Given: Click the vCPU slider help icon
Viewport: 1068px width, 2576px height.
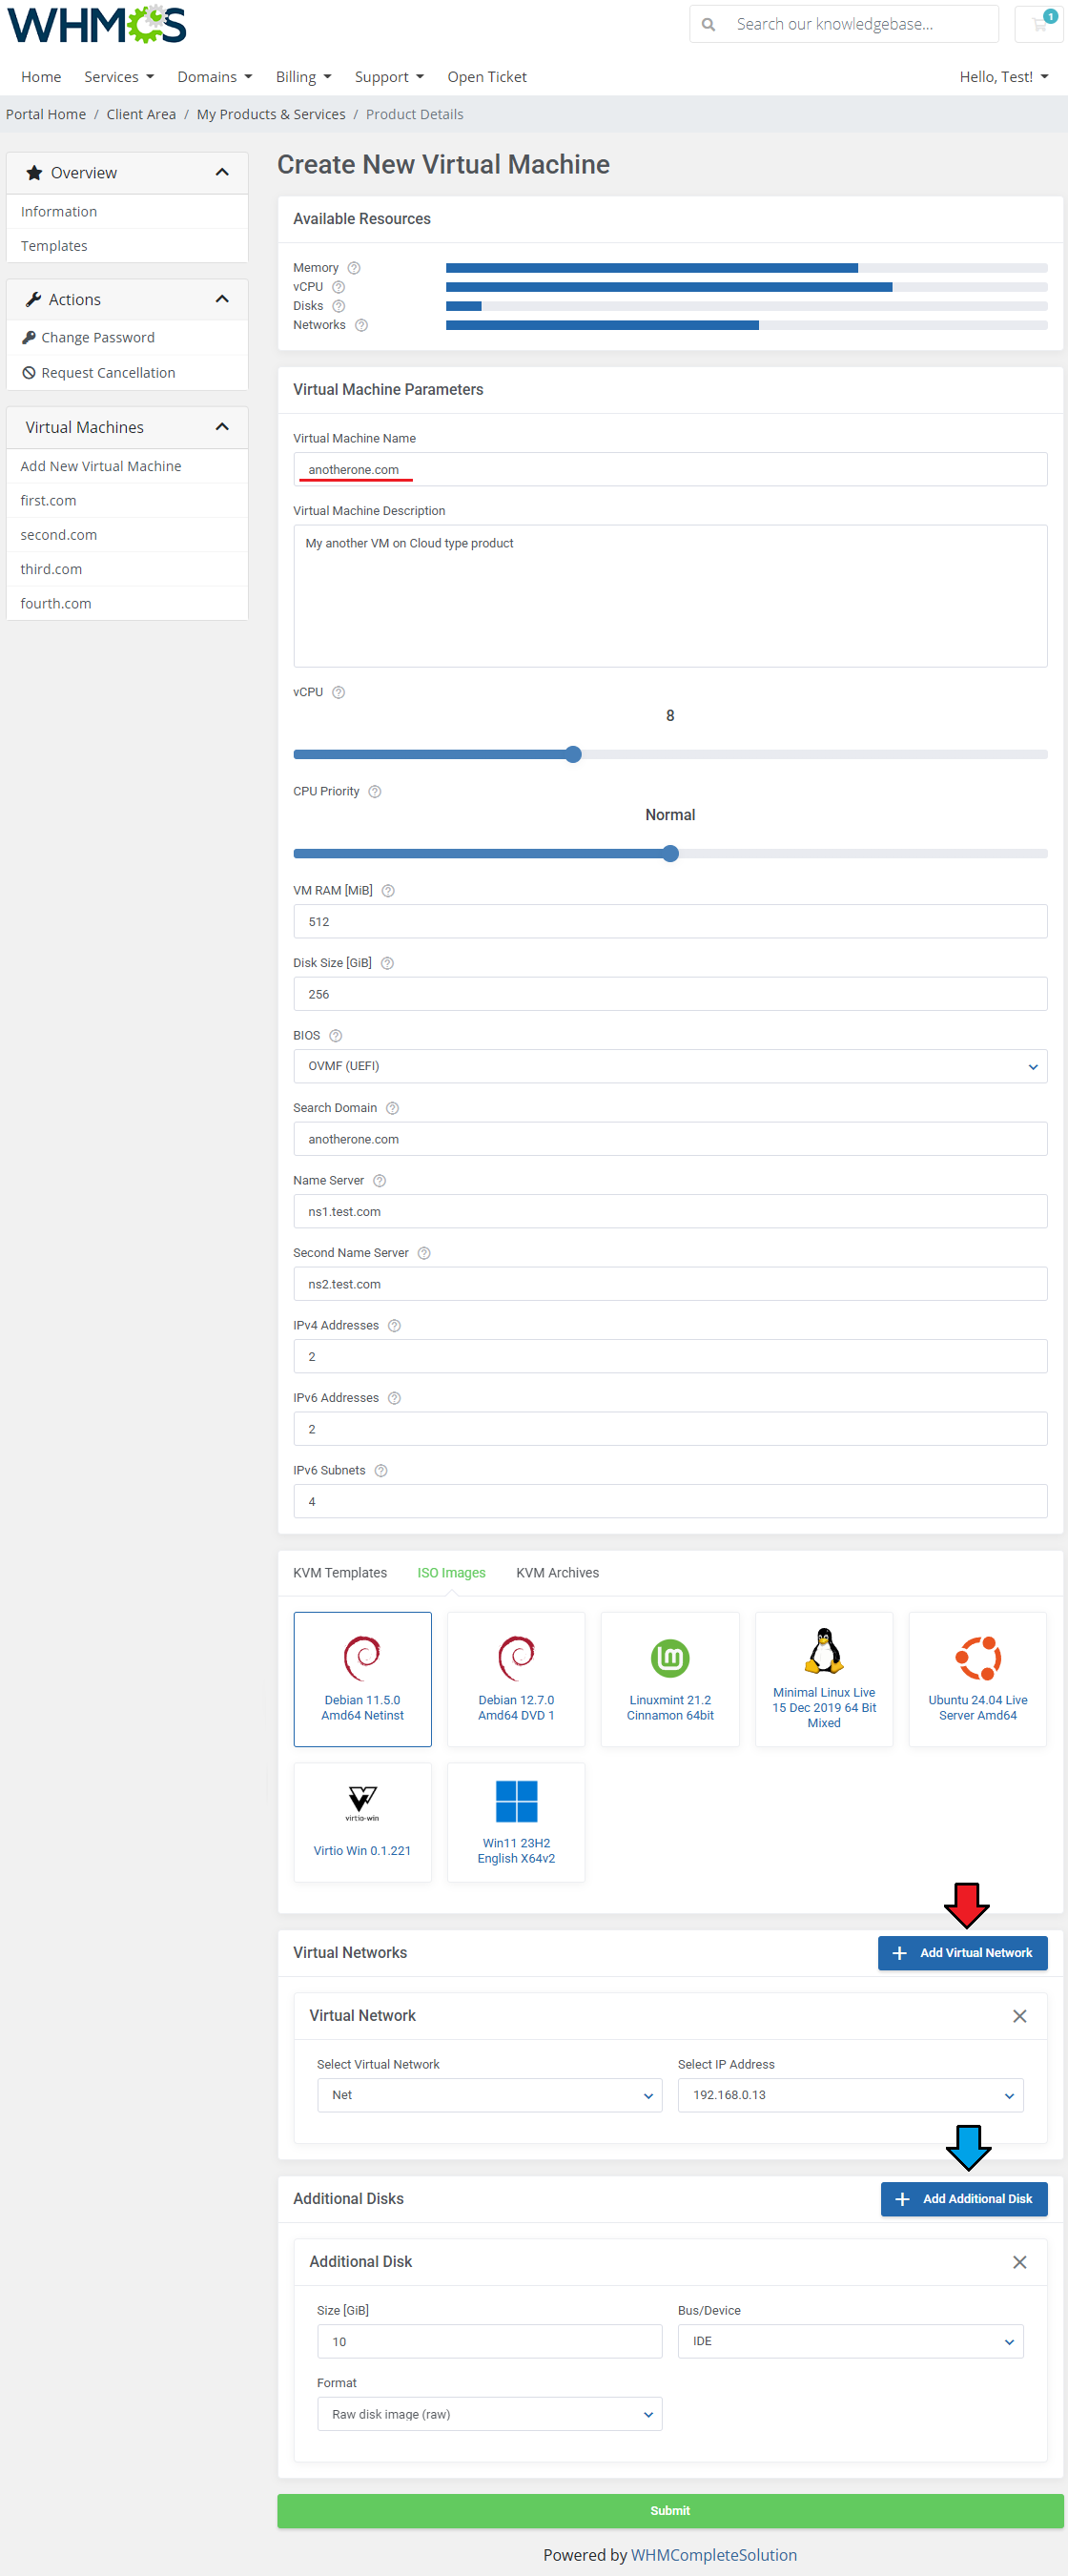Looking at the screenshot, I should pyautogui.click(x=338, y=692).
